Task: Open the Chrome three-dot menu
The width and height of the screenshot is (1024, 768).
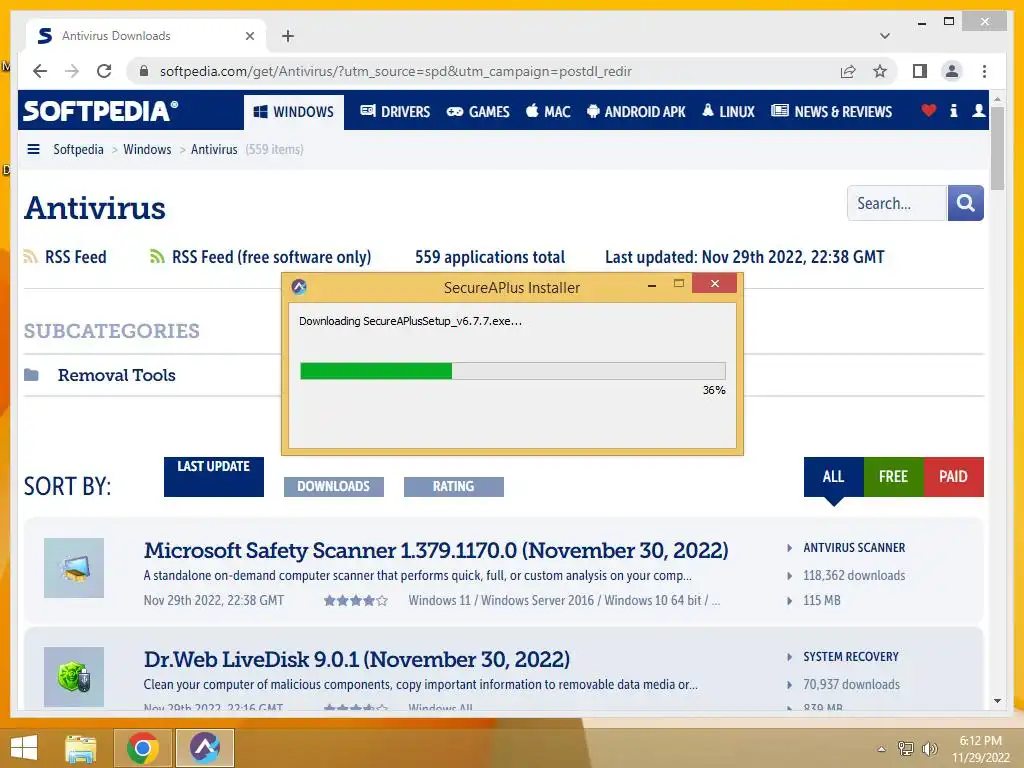Action: coord(984,71)
